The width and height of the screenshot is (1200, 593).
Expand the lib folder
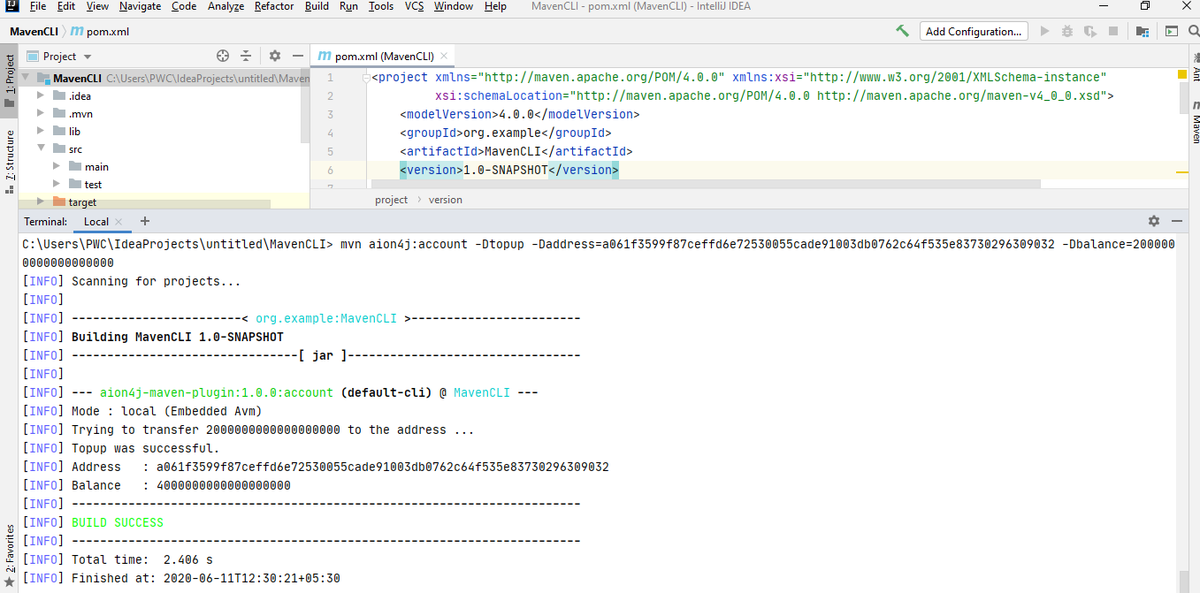[x=40, y=131]
